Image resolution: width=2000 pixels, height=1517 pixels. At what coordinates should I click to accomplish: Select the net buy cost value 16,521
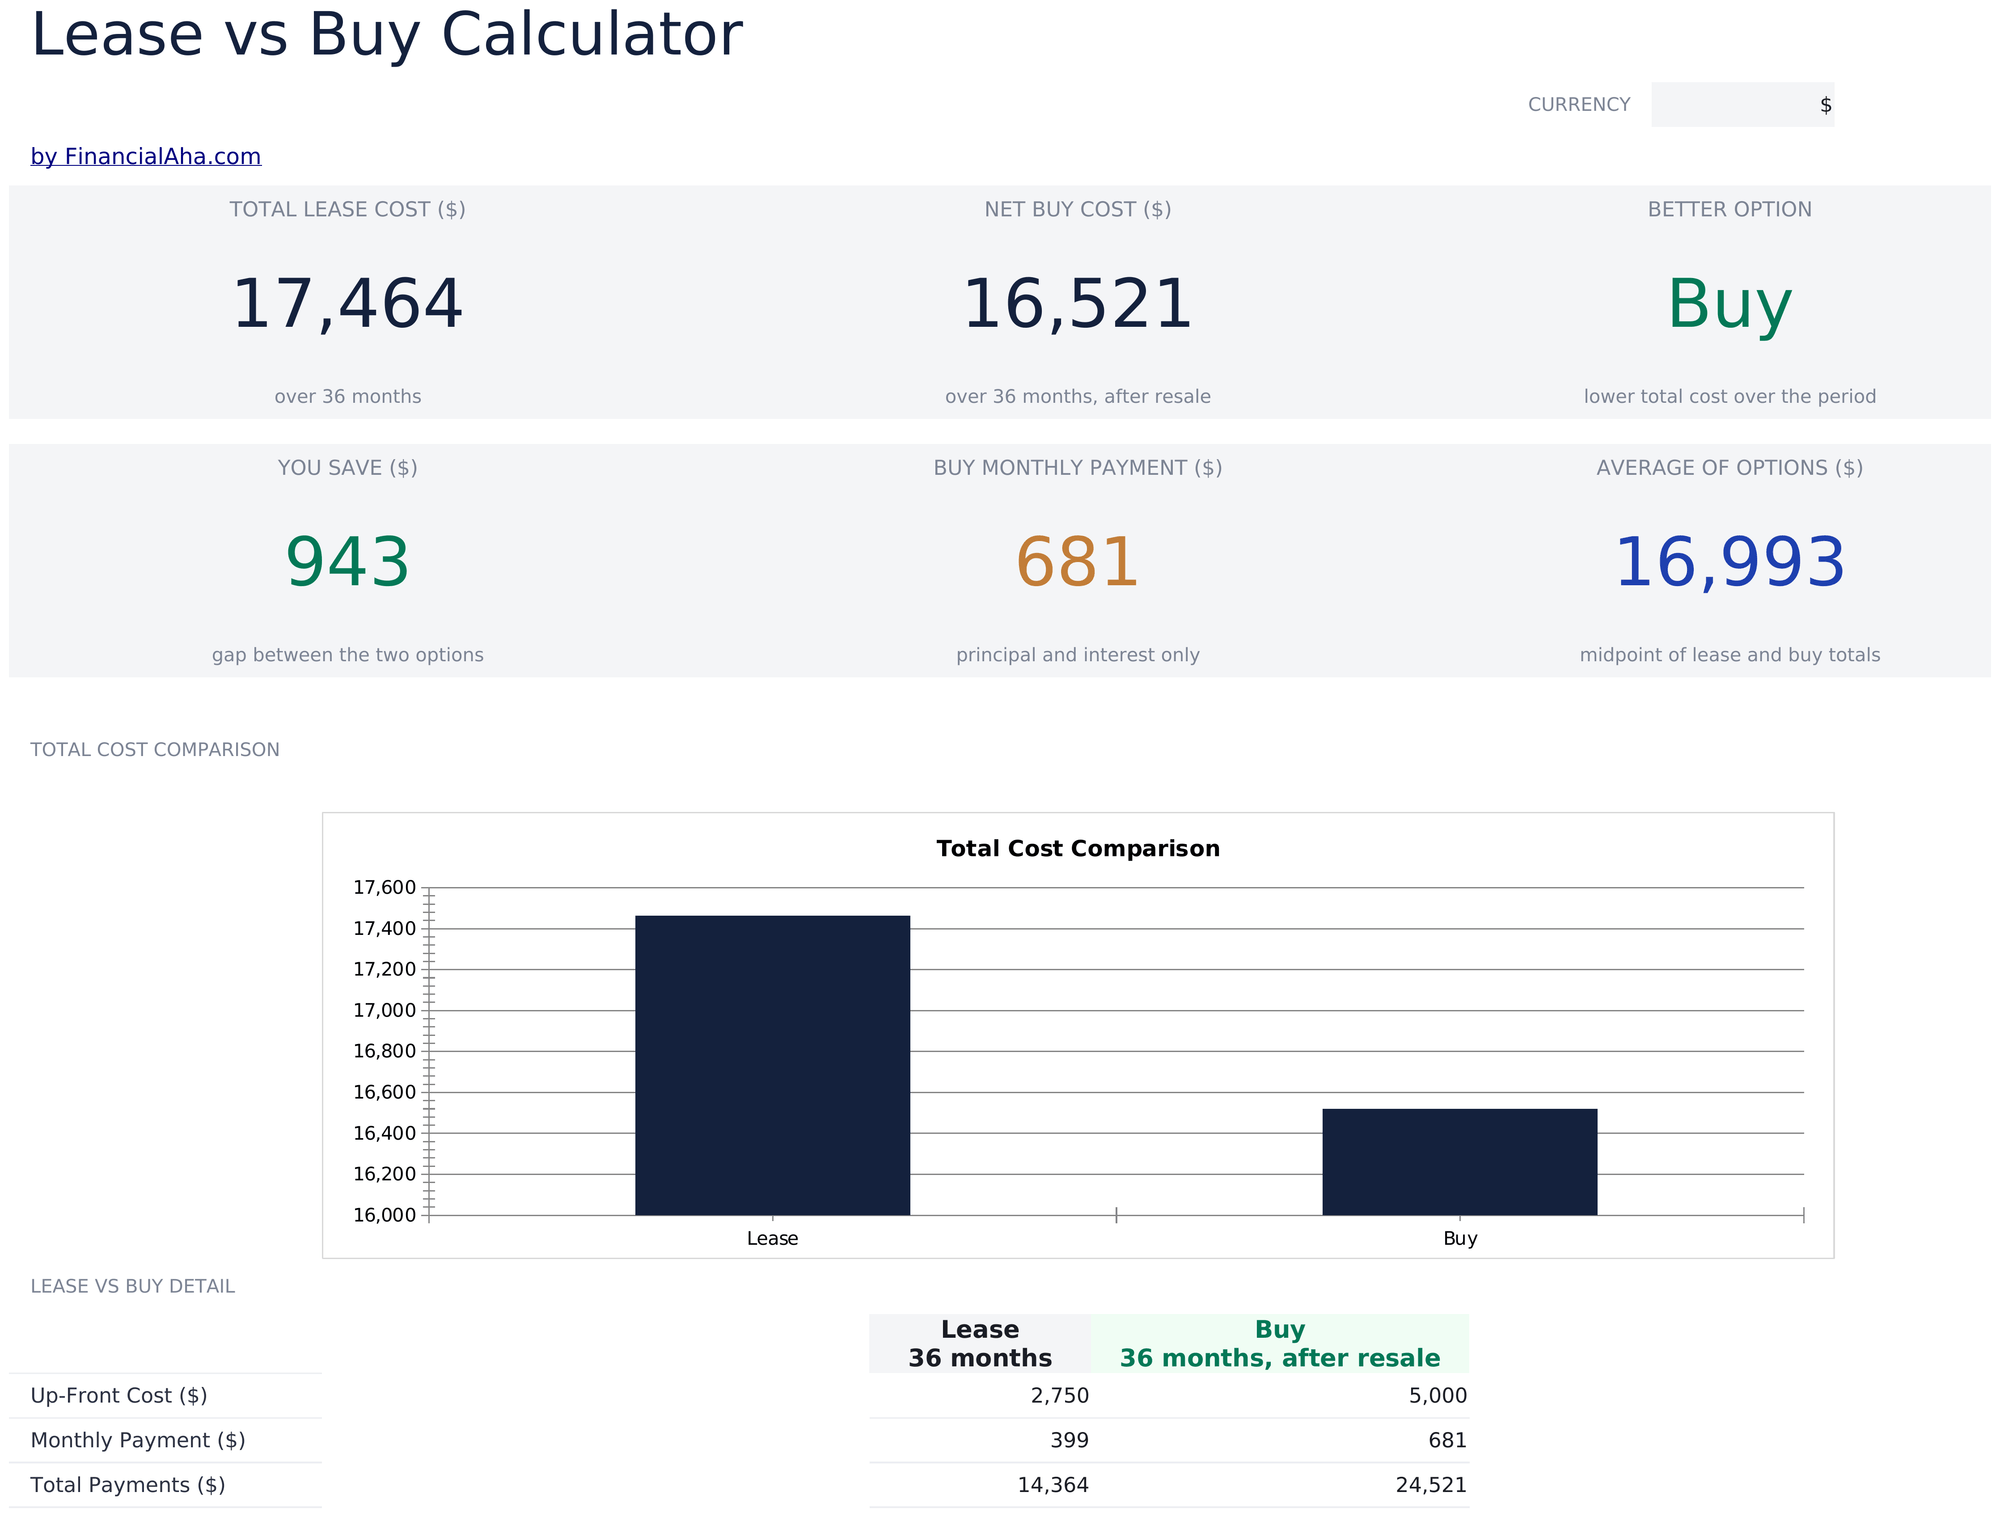[x=1078, y=305]
